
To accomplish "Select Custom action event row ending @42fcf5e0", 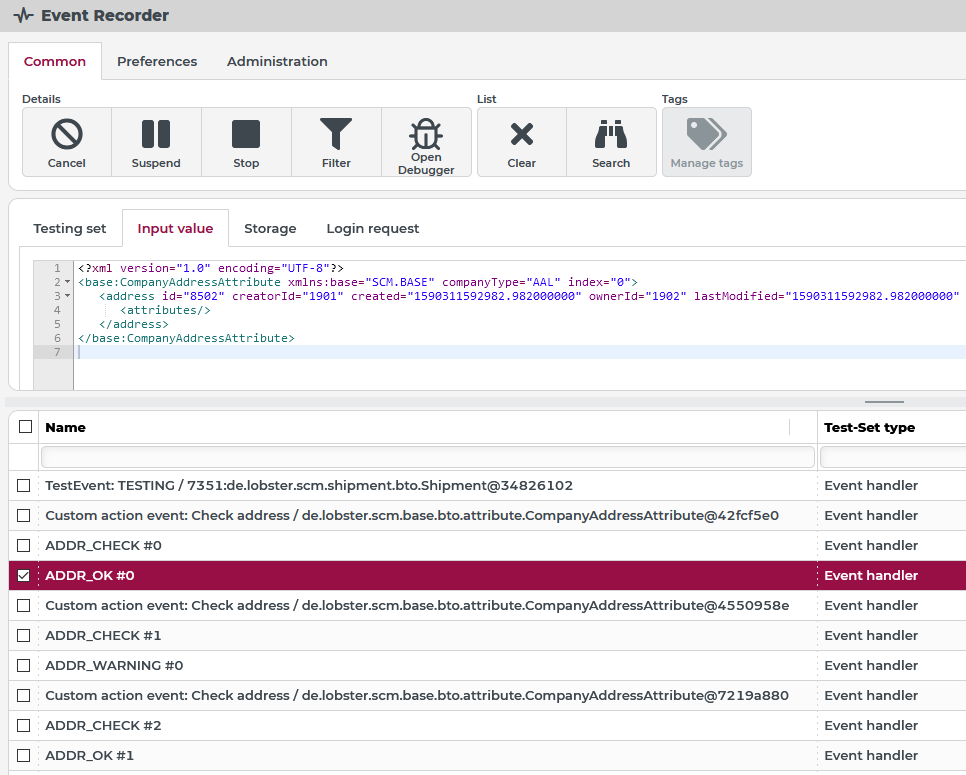I will [412, 515].
